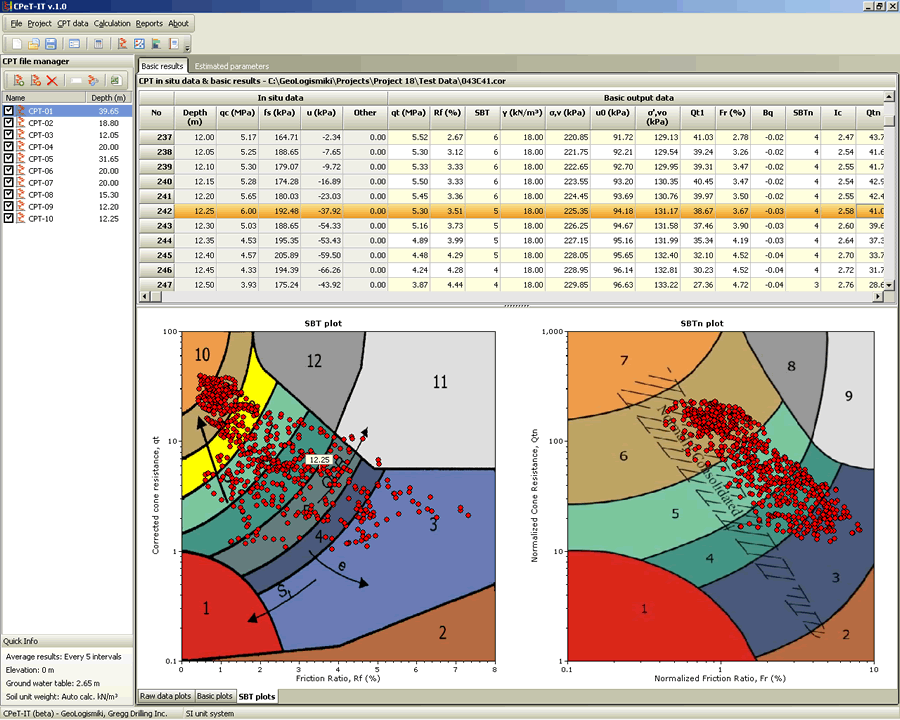This screenshot has width=900, height=720.
Task: Toggle the CPT-05 checkbox
Action: pyautogui.click(x=10, y=159)
